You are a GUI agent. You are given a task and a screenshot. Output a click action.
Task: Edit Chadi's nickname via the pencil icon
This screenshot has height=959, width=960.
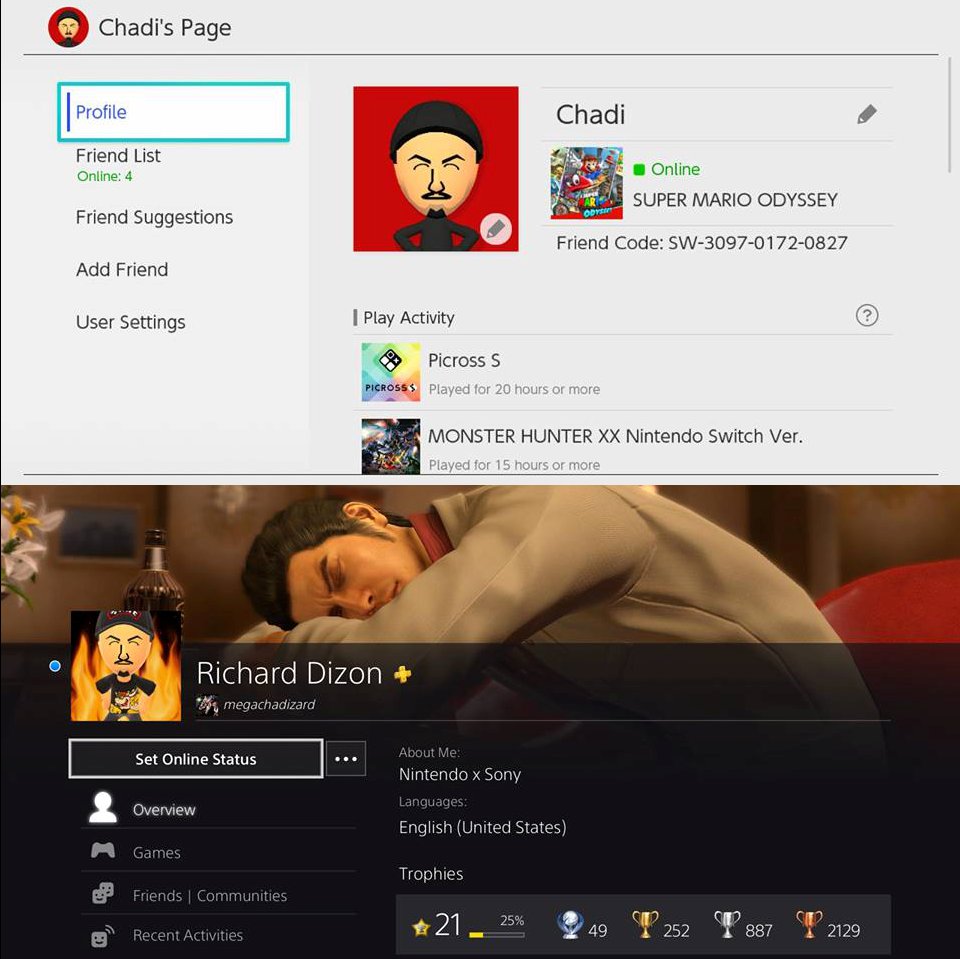pyautogui.click(x=866, y=114)
